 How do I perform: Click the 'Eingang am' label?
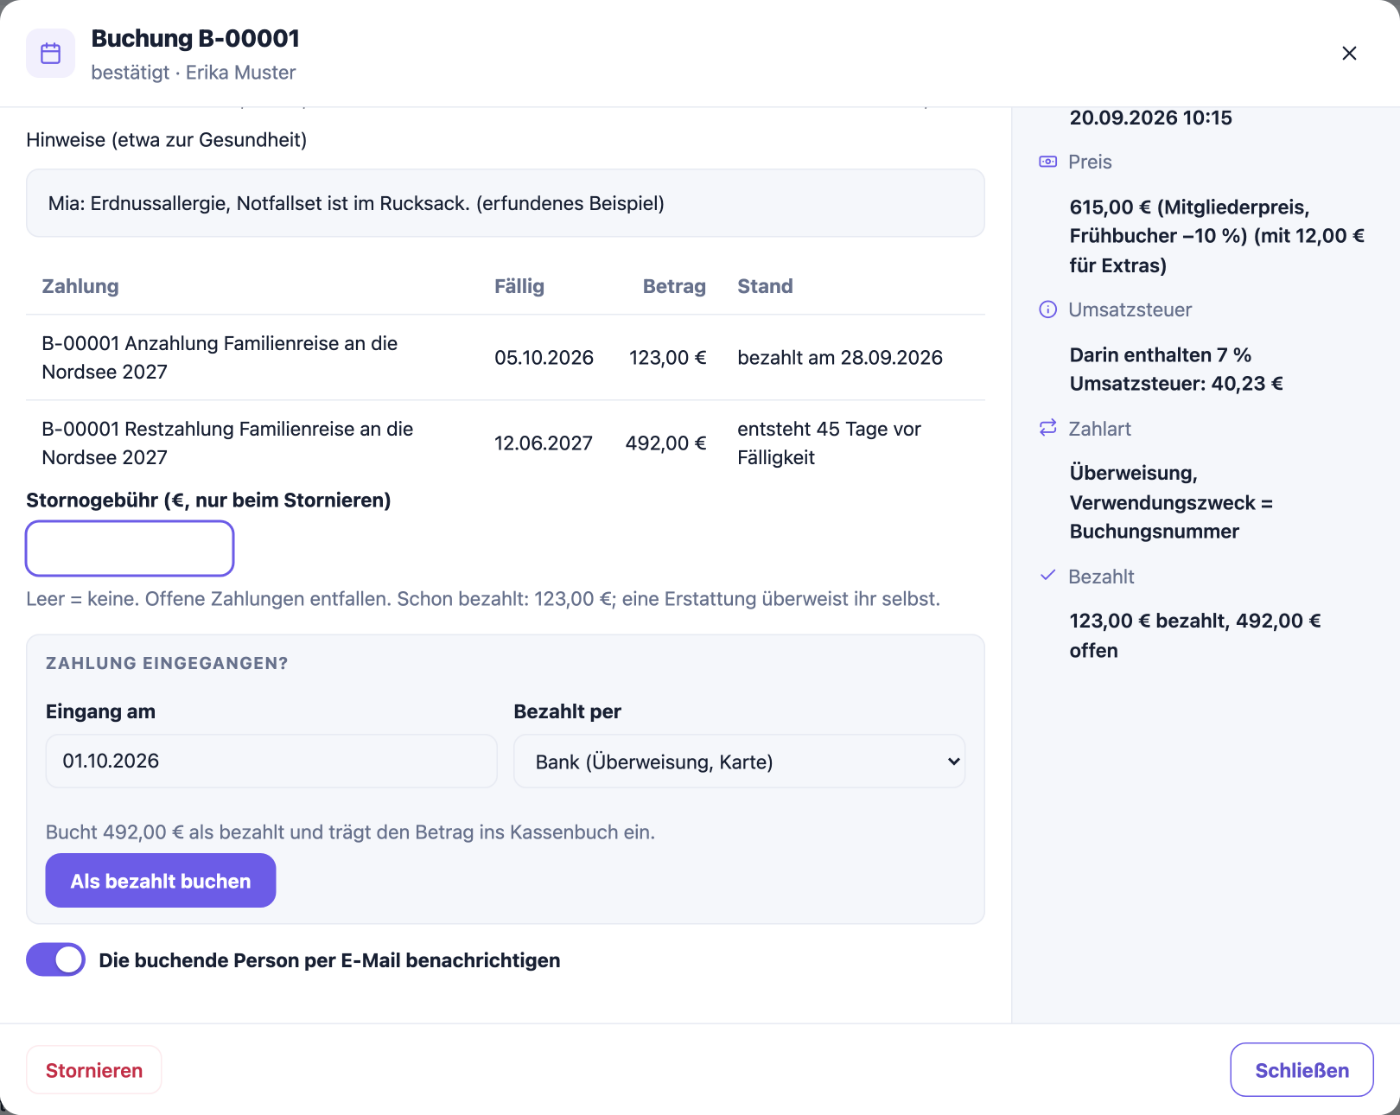point(100,712)
